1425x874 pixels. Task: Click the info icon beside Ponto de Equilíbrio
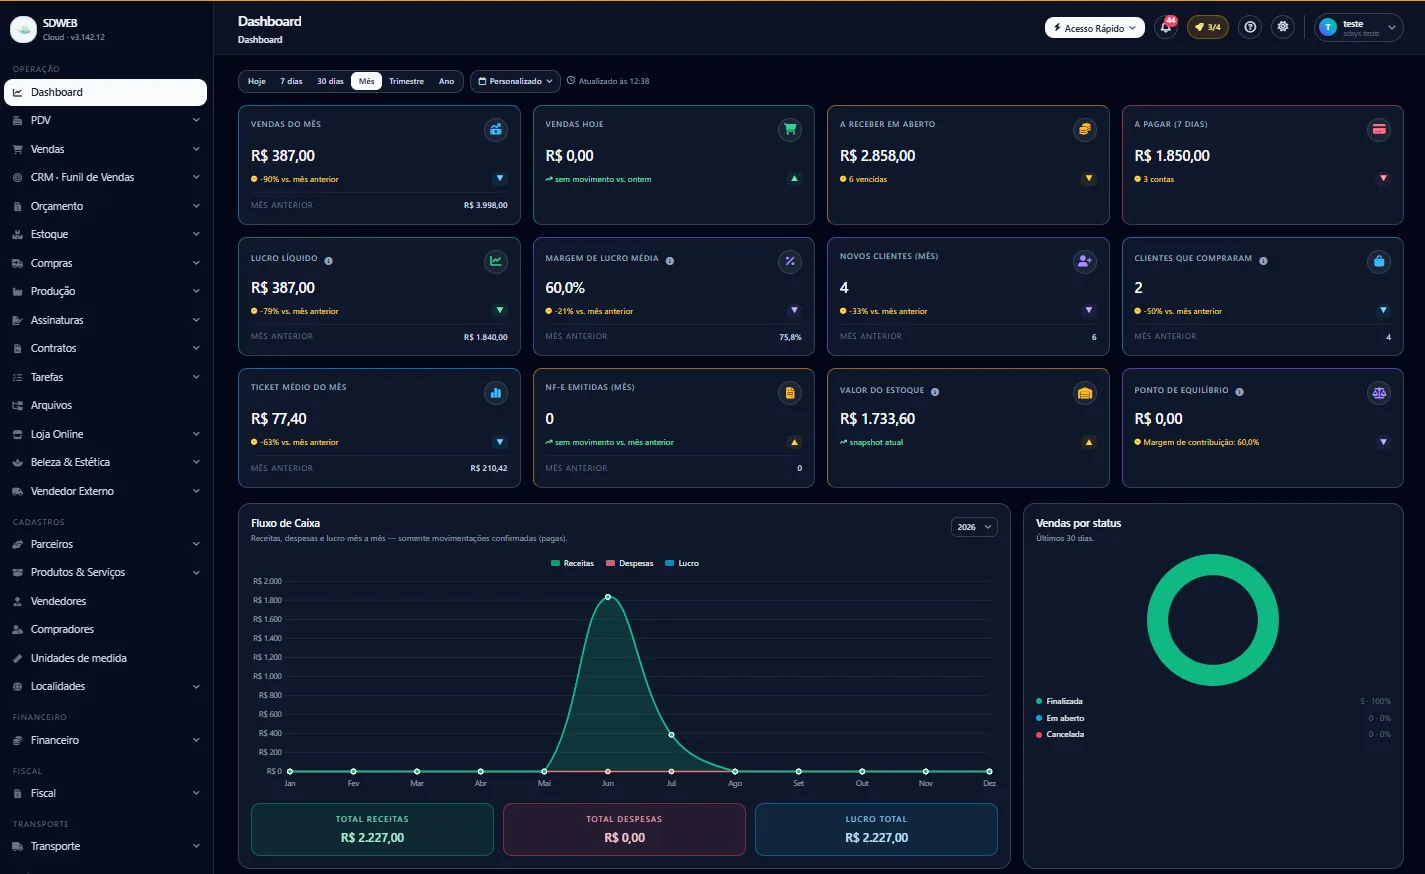click(1240, 392)
